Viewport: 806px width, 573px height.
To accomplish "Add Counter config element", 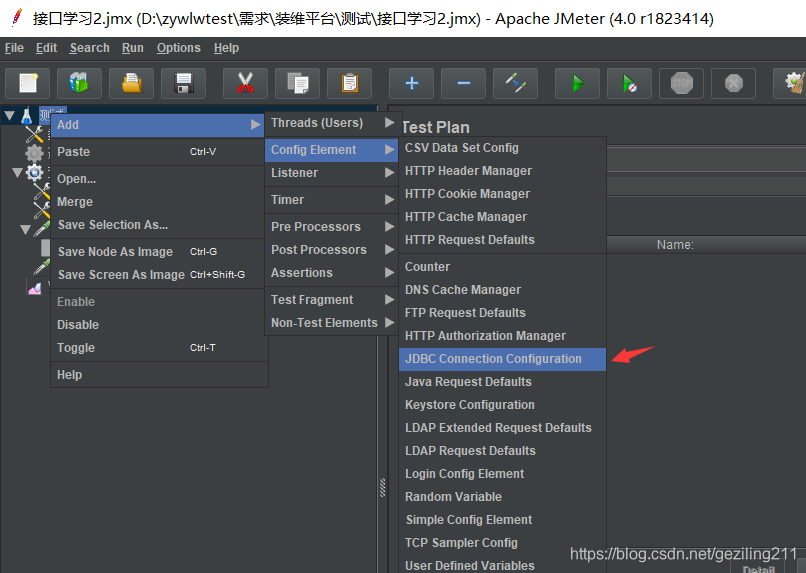I will (503, 267).
